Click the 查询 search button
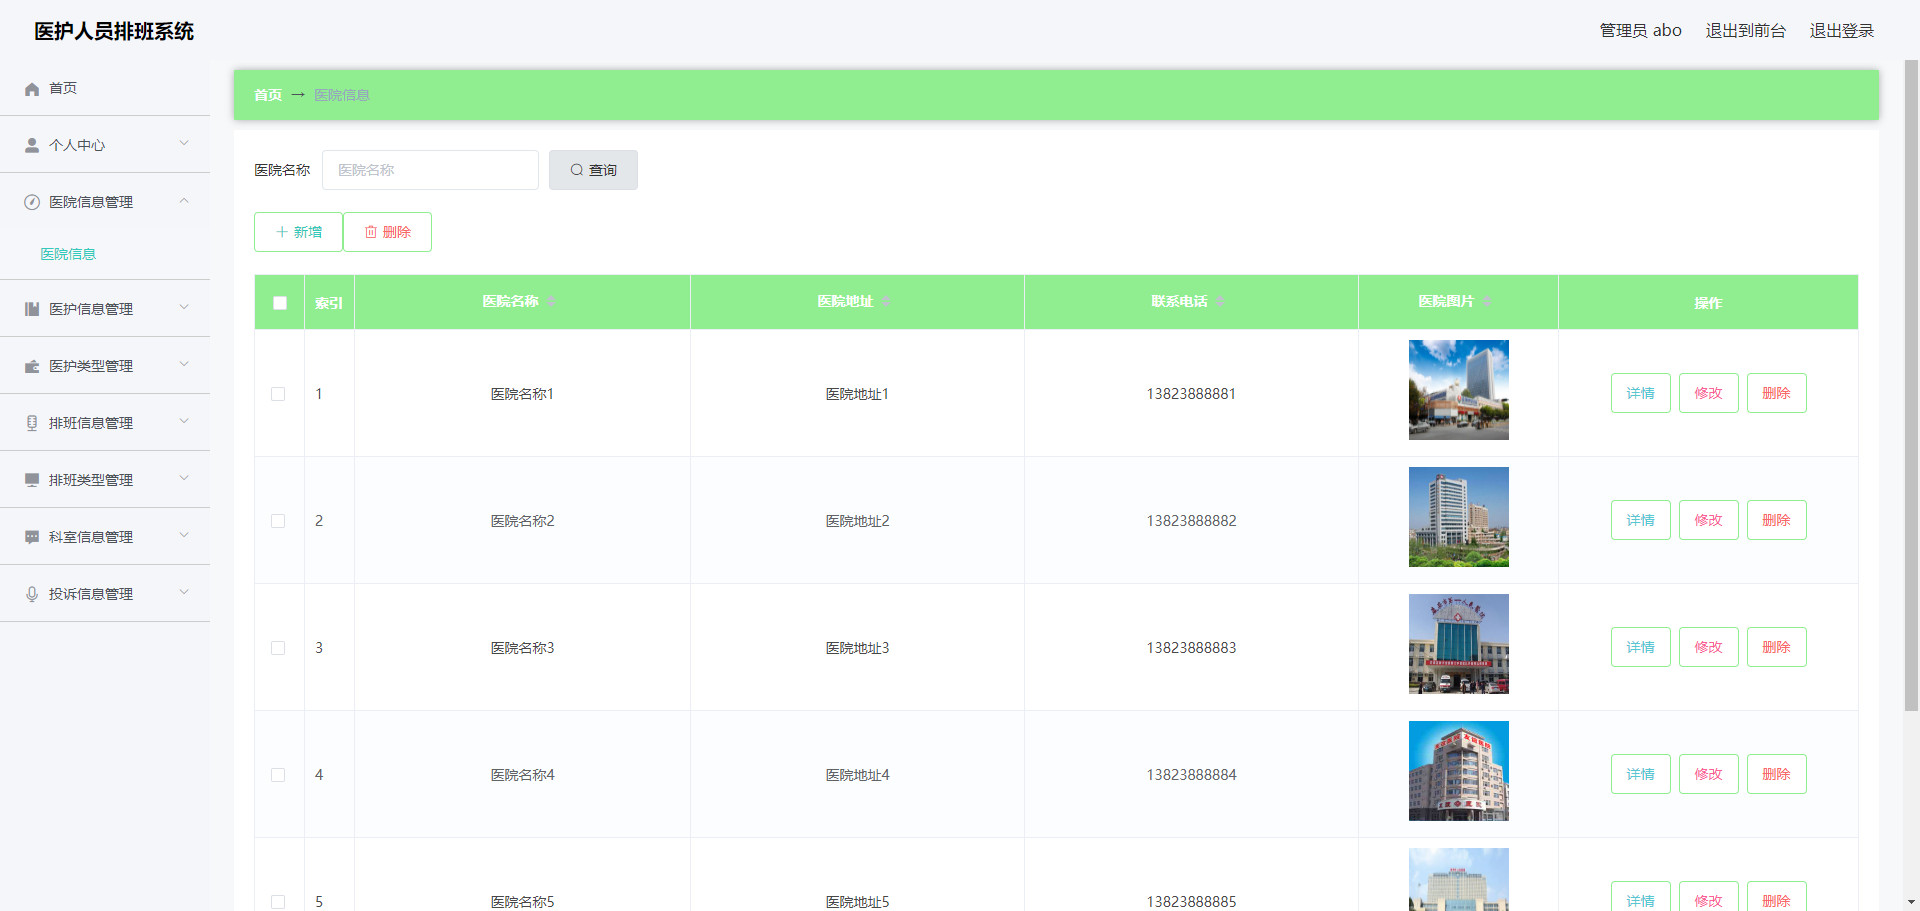Screen dimensions: 1920x911 click(x=593, y=170)
